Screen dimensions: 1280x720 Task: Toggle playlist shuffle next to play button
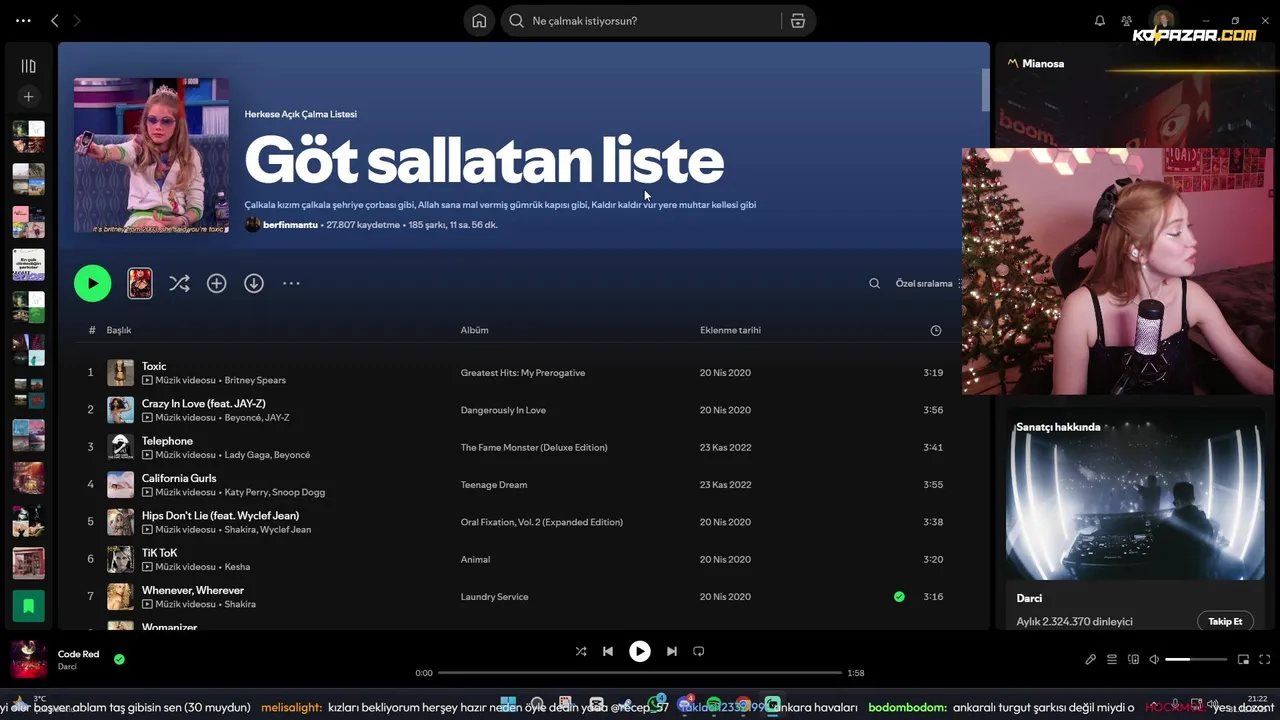[x=179, y=284]
